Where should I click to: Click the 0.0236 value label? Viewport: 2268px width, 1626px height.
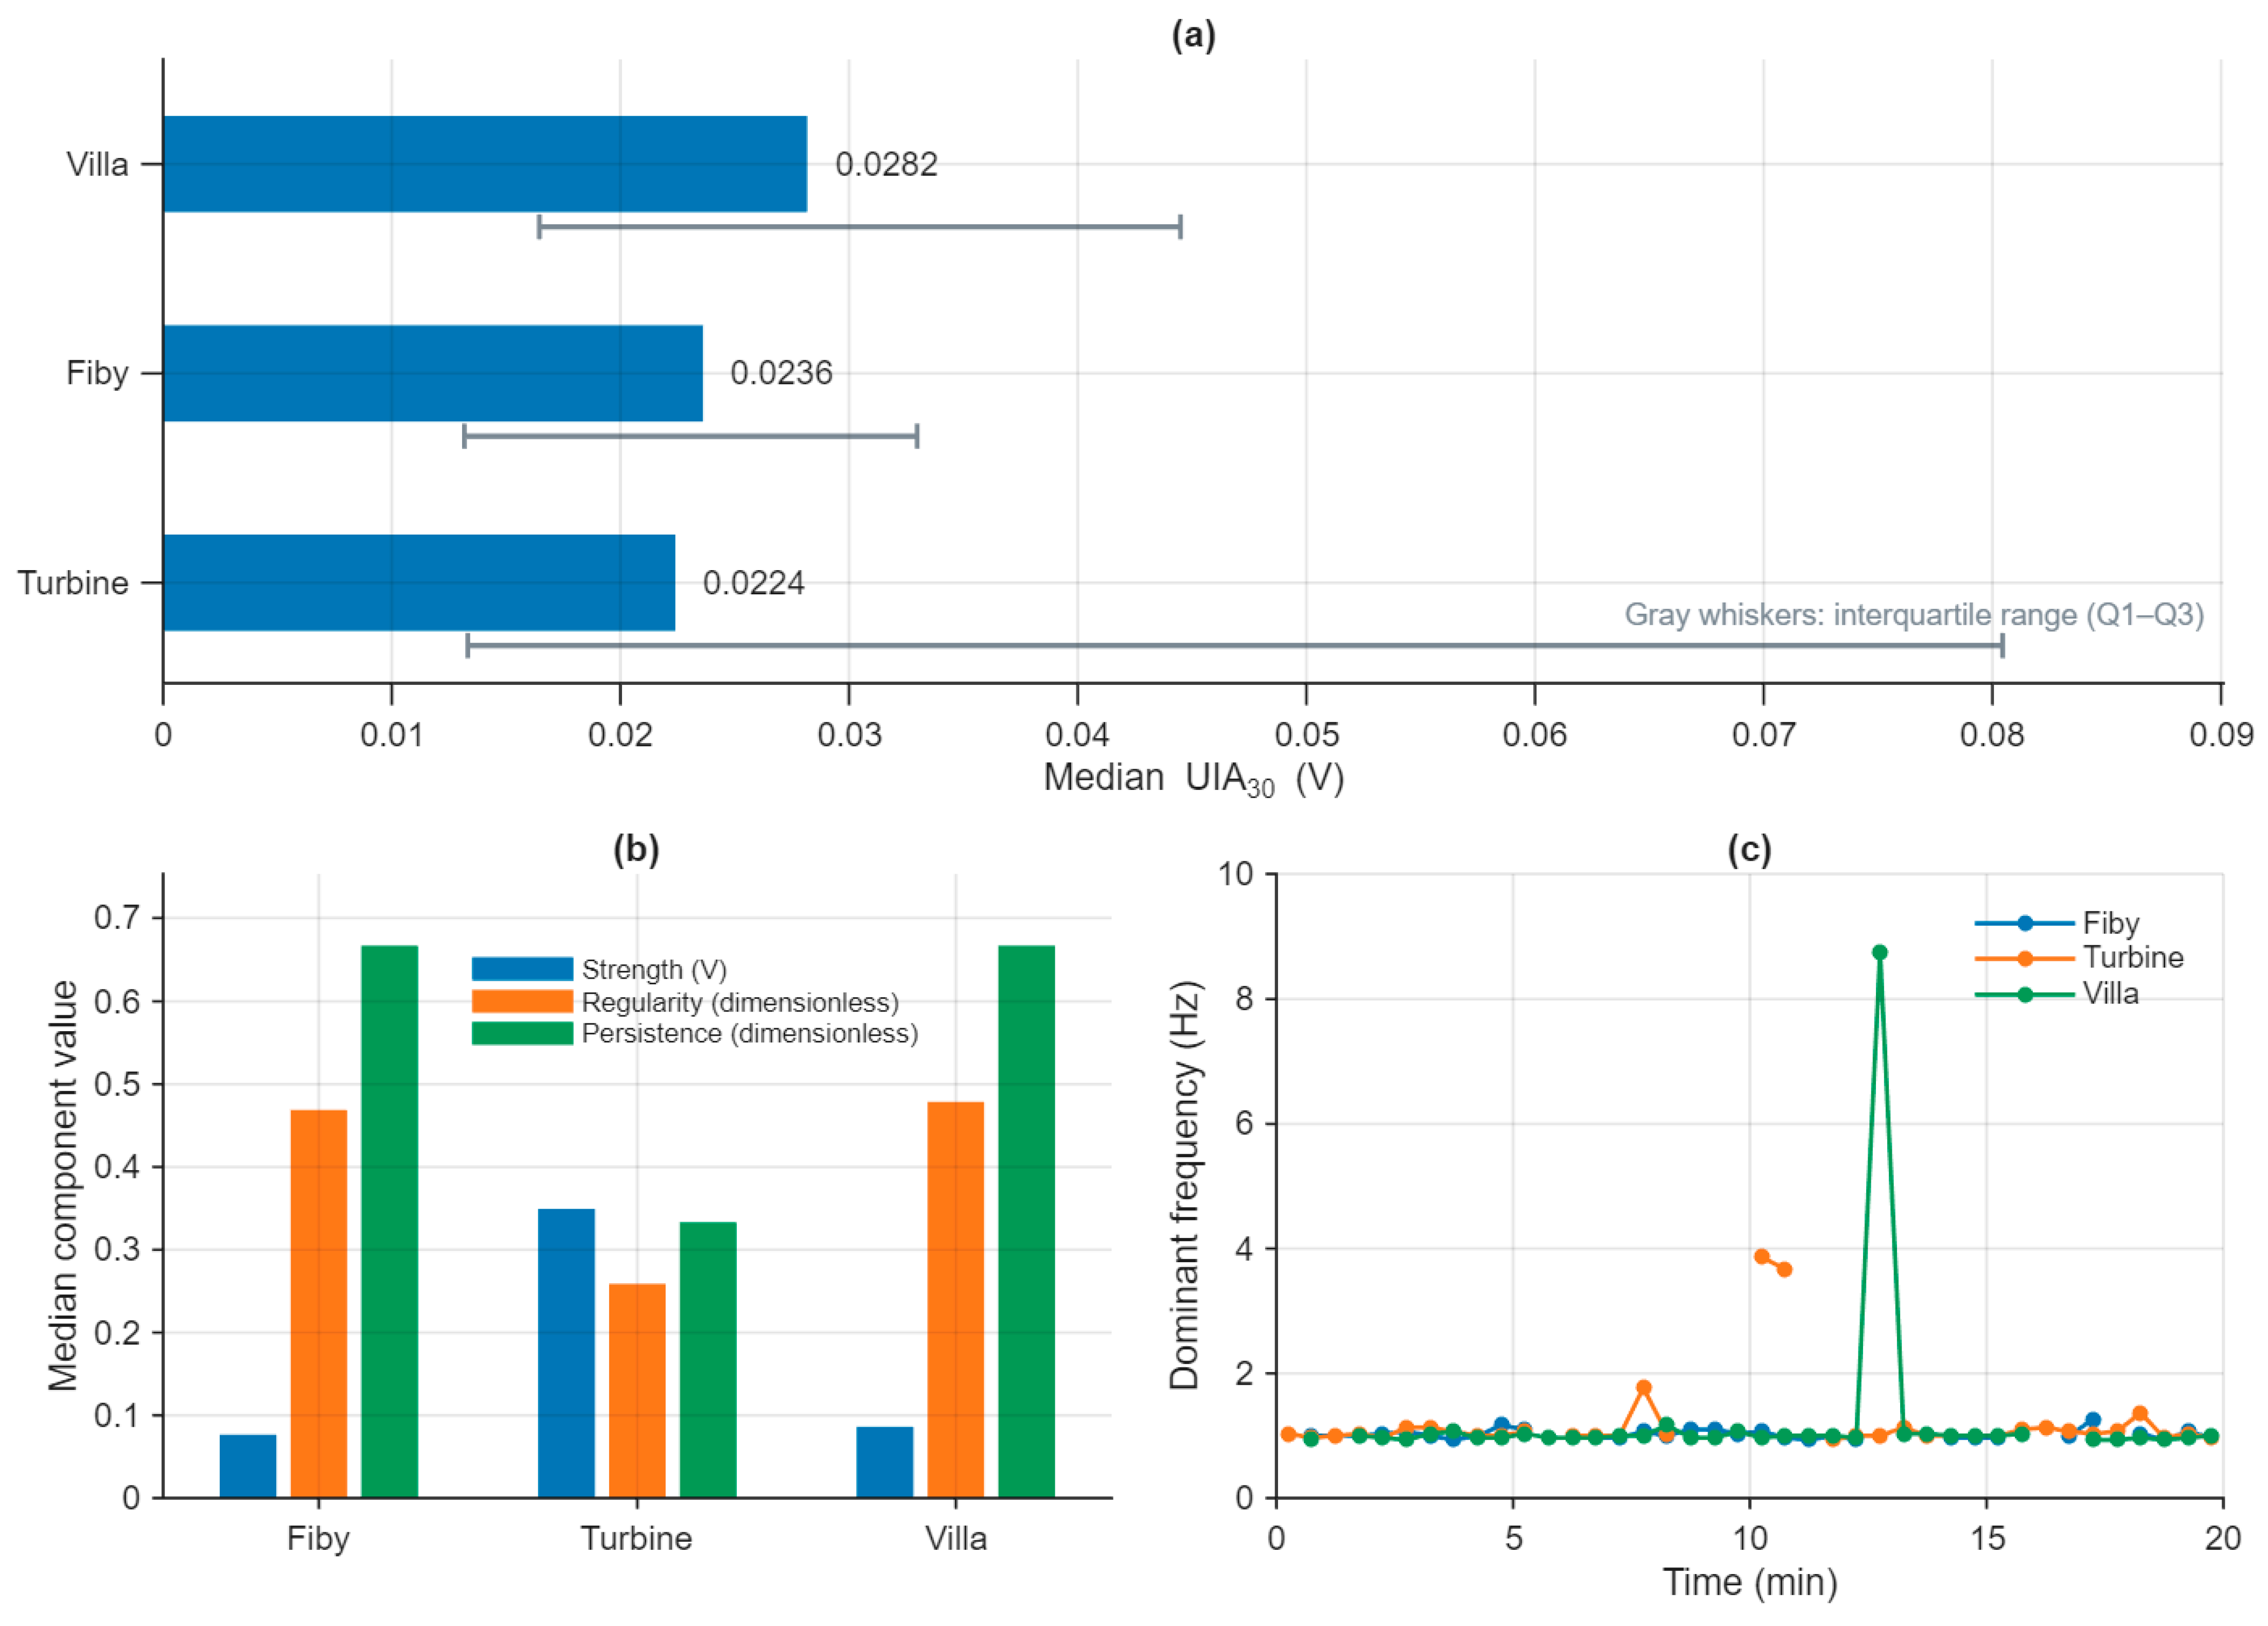pyautogui.click(x=781, y=373)
